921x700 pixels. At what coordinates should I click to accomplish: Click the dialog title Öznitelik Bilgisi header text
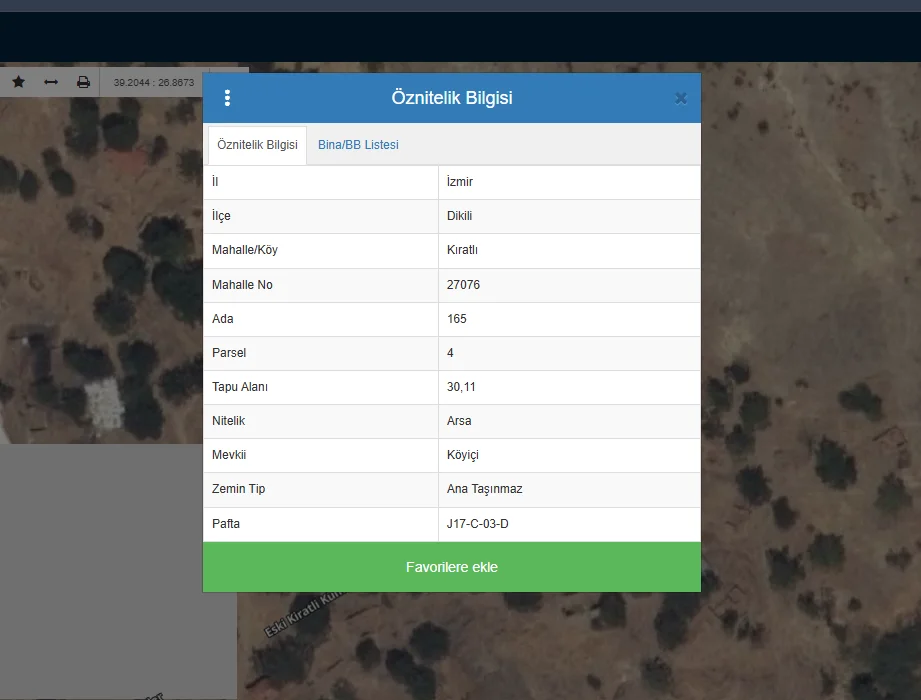click(452, 98)
